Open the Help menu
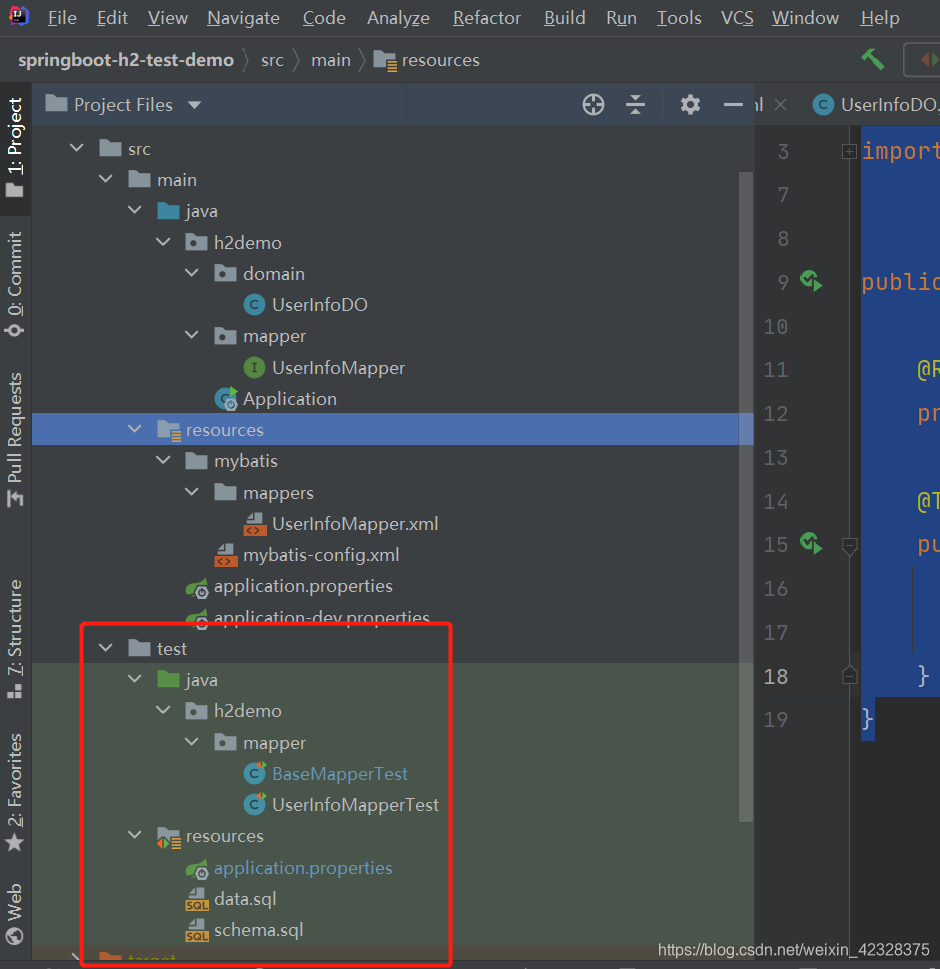 [879, 18]
